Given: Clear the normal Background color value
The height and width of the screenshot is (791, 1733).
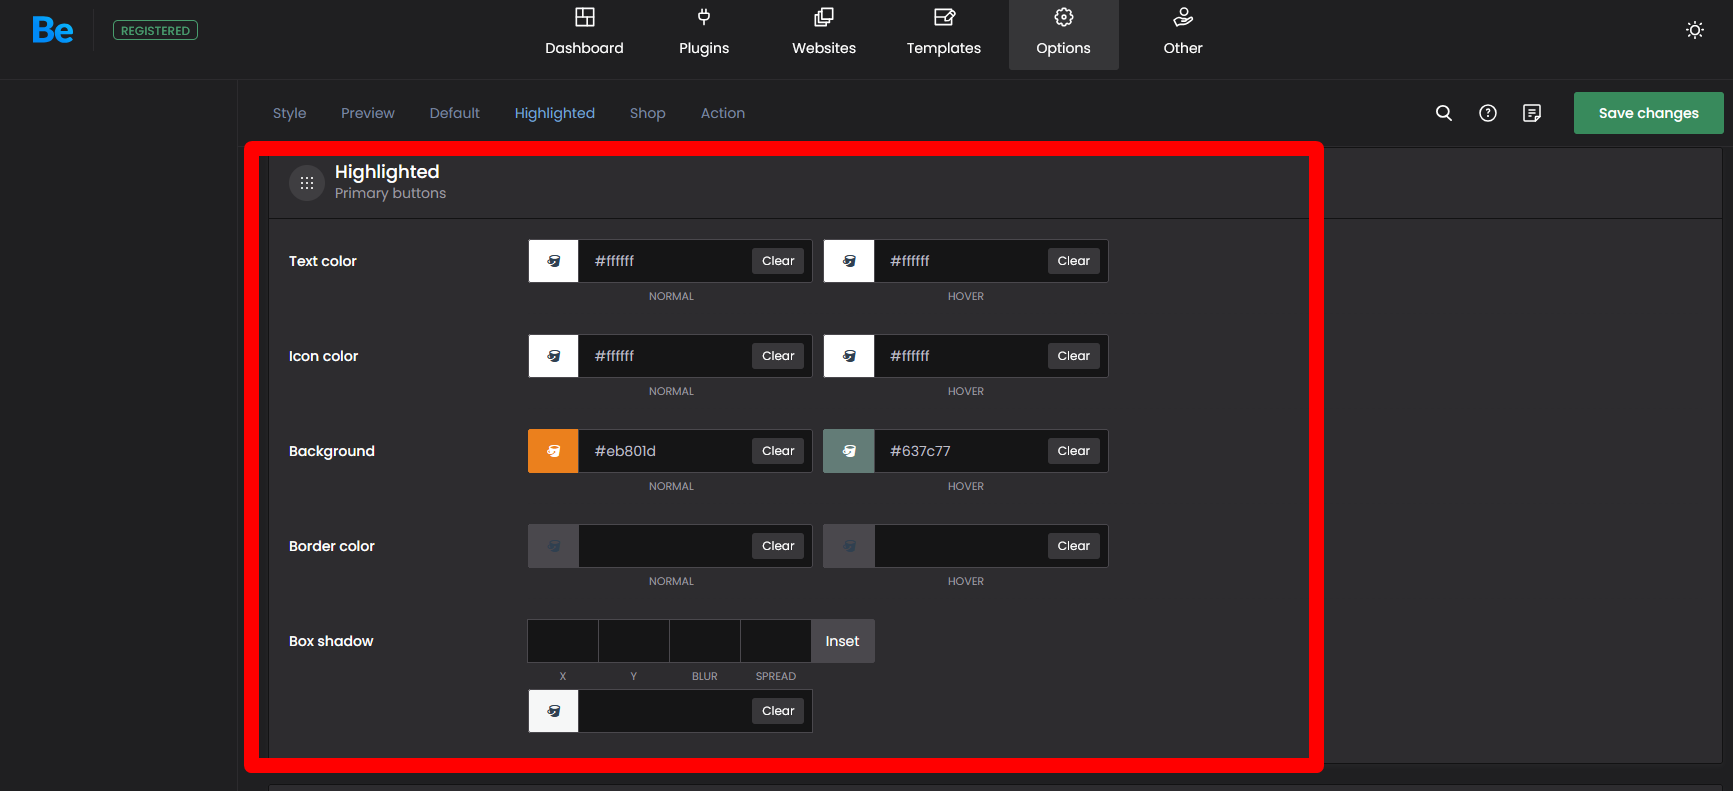Looking at the screenshot, I should [777, 451].
